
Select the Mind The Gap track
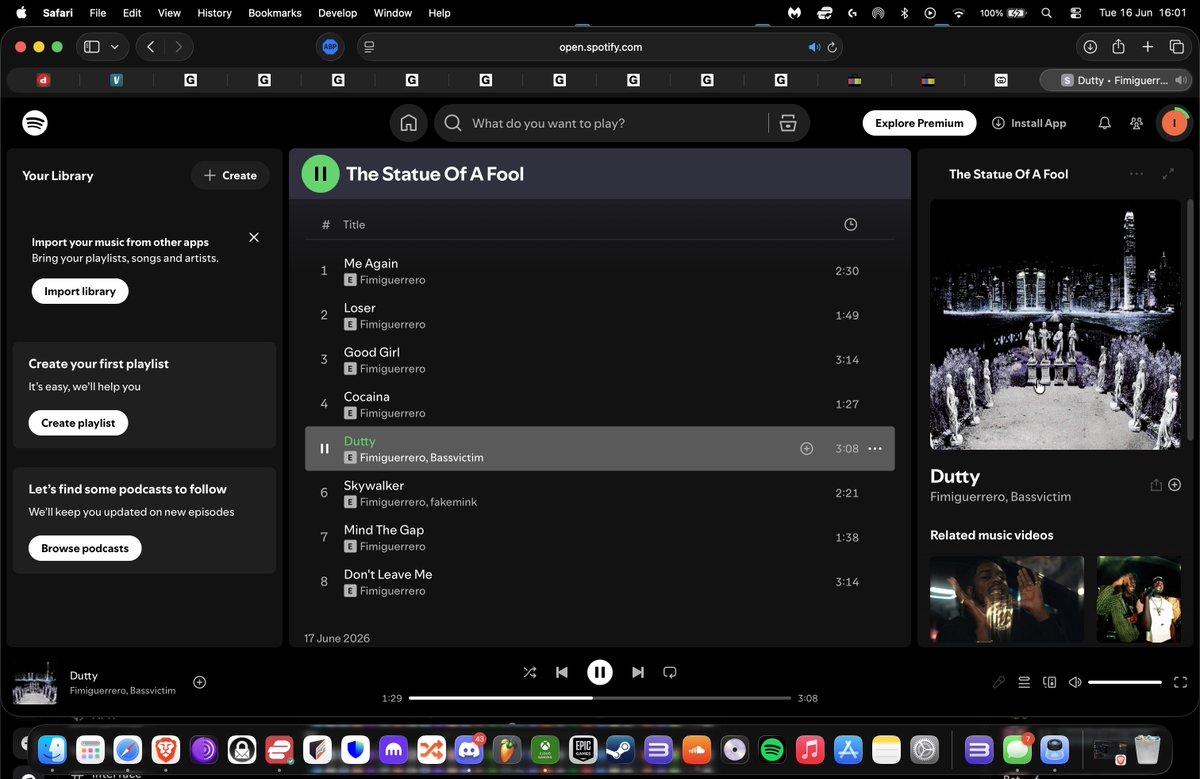600,537
